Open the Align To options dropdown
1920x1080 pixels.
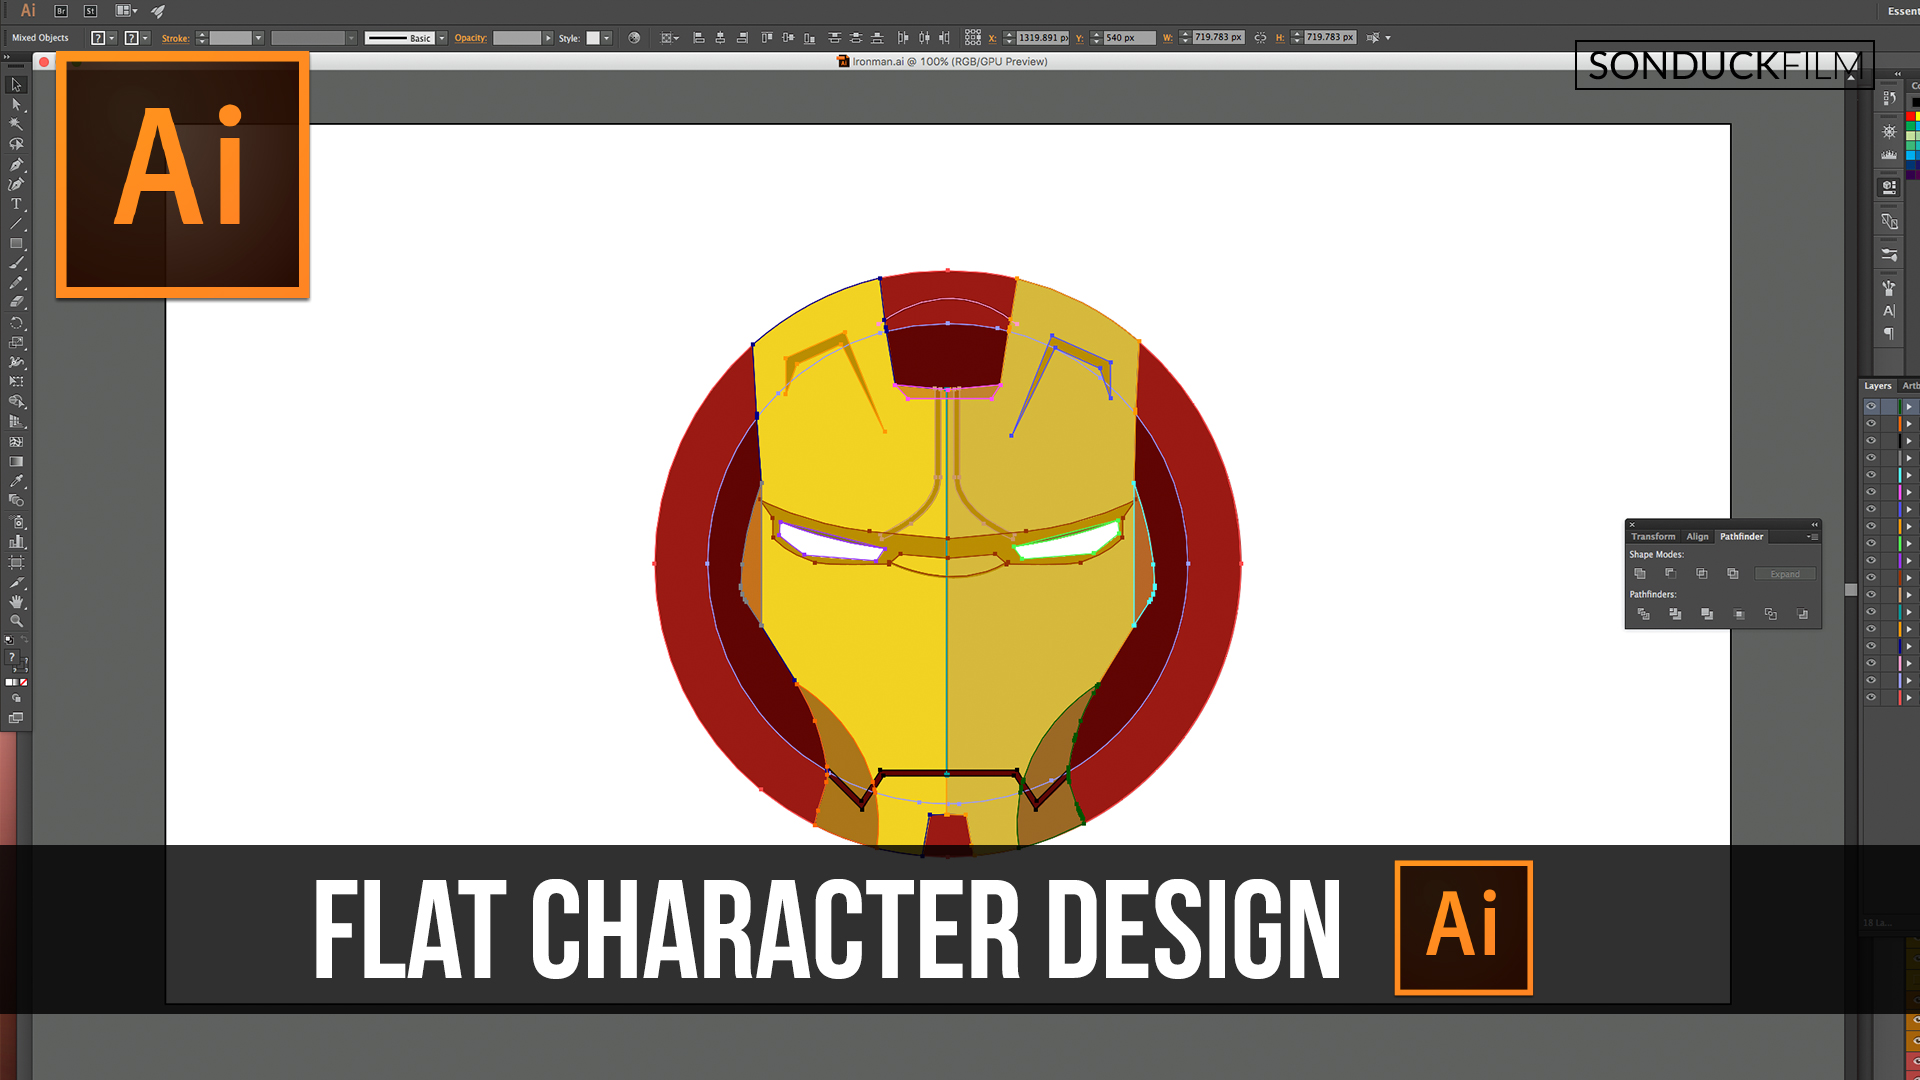[x=669, y=38]
